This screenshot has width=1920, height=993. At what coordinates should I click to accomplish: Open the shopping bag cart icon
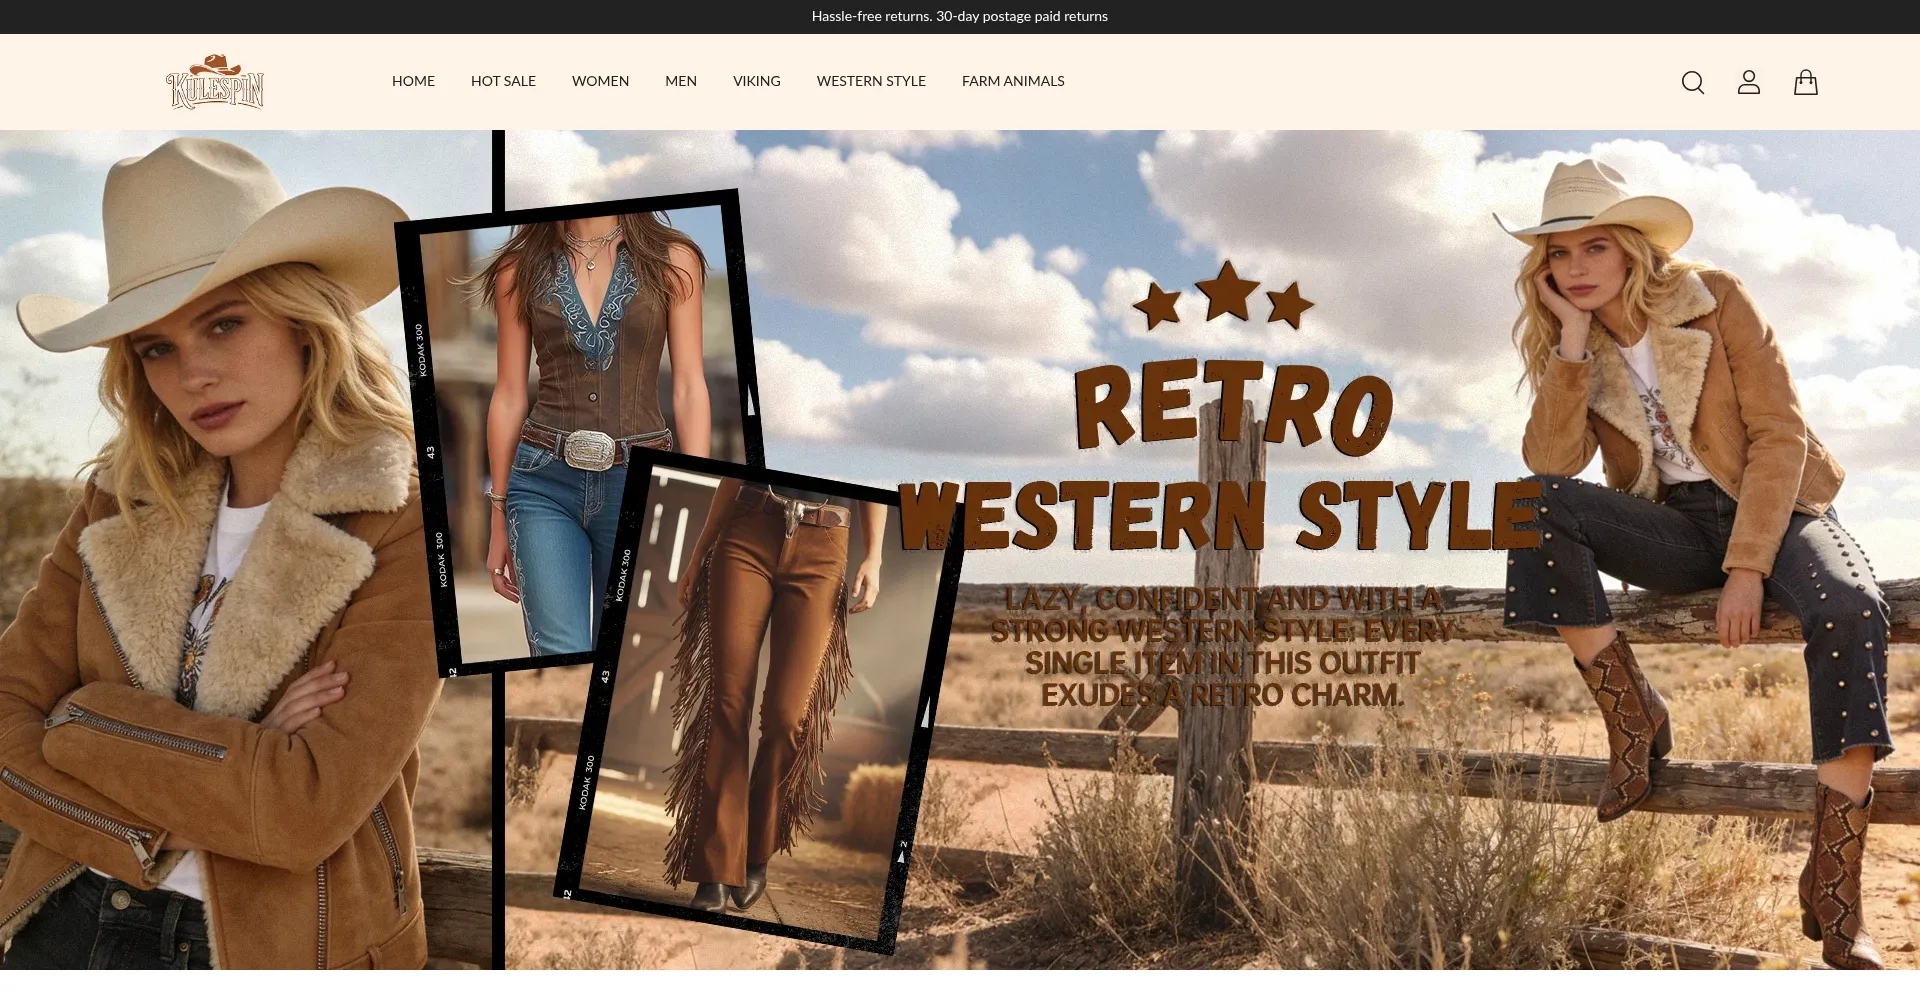click(x=1805, y=82)
